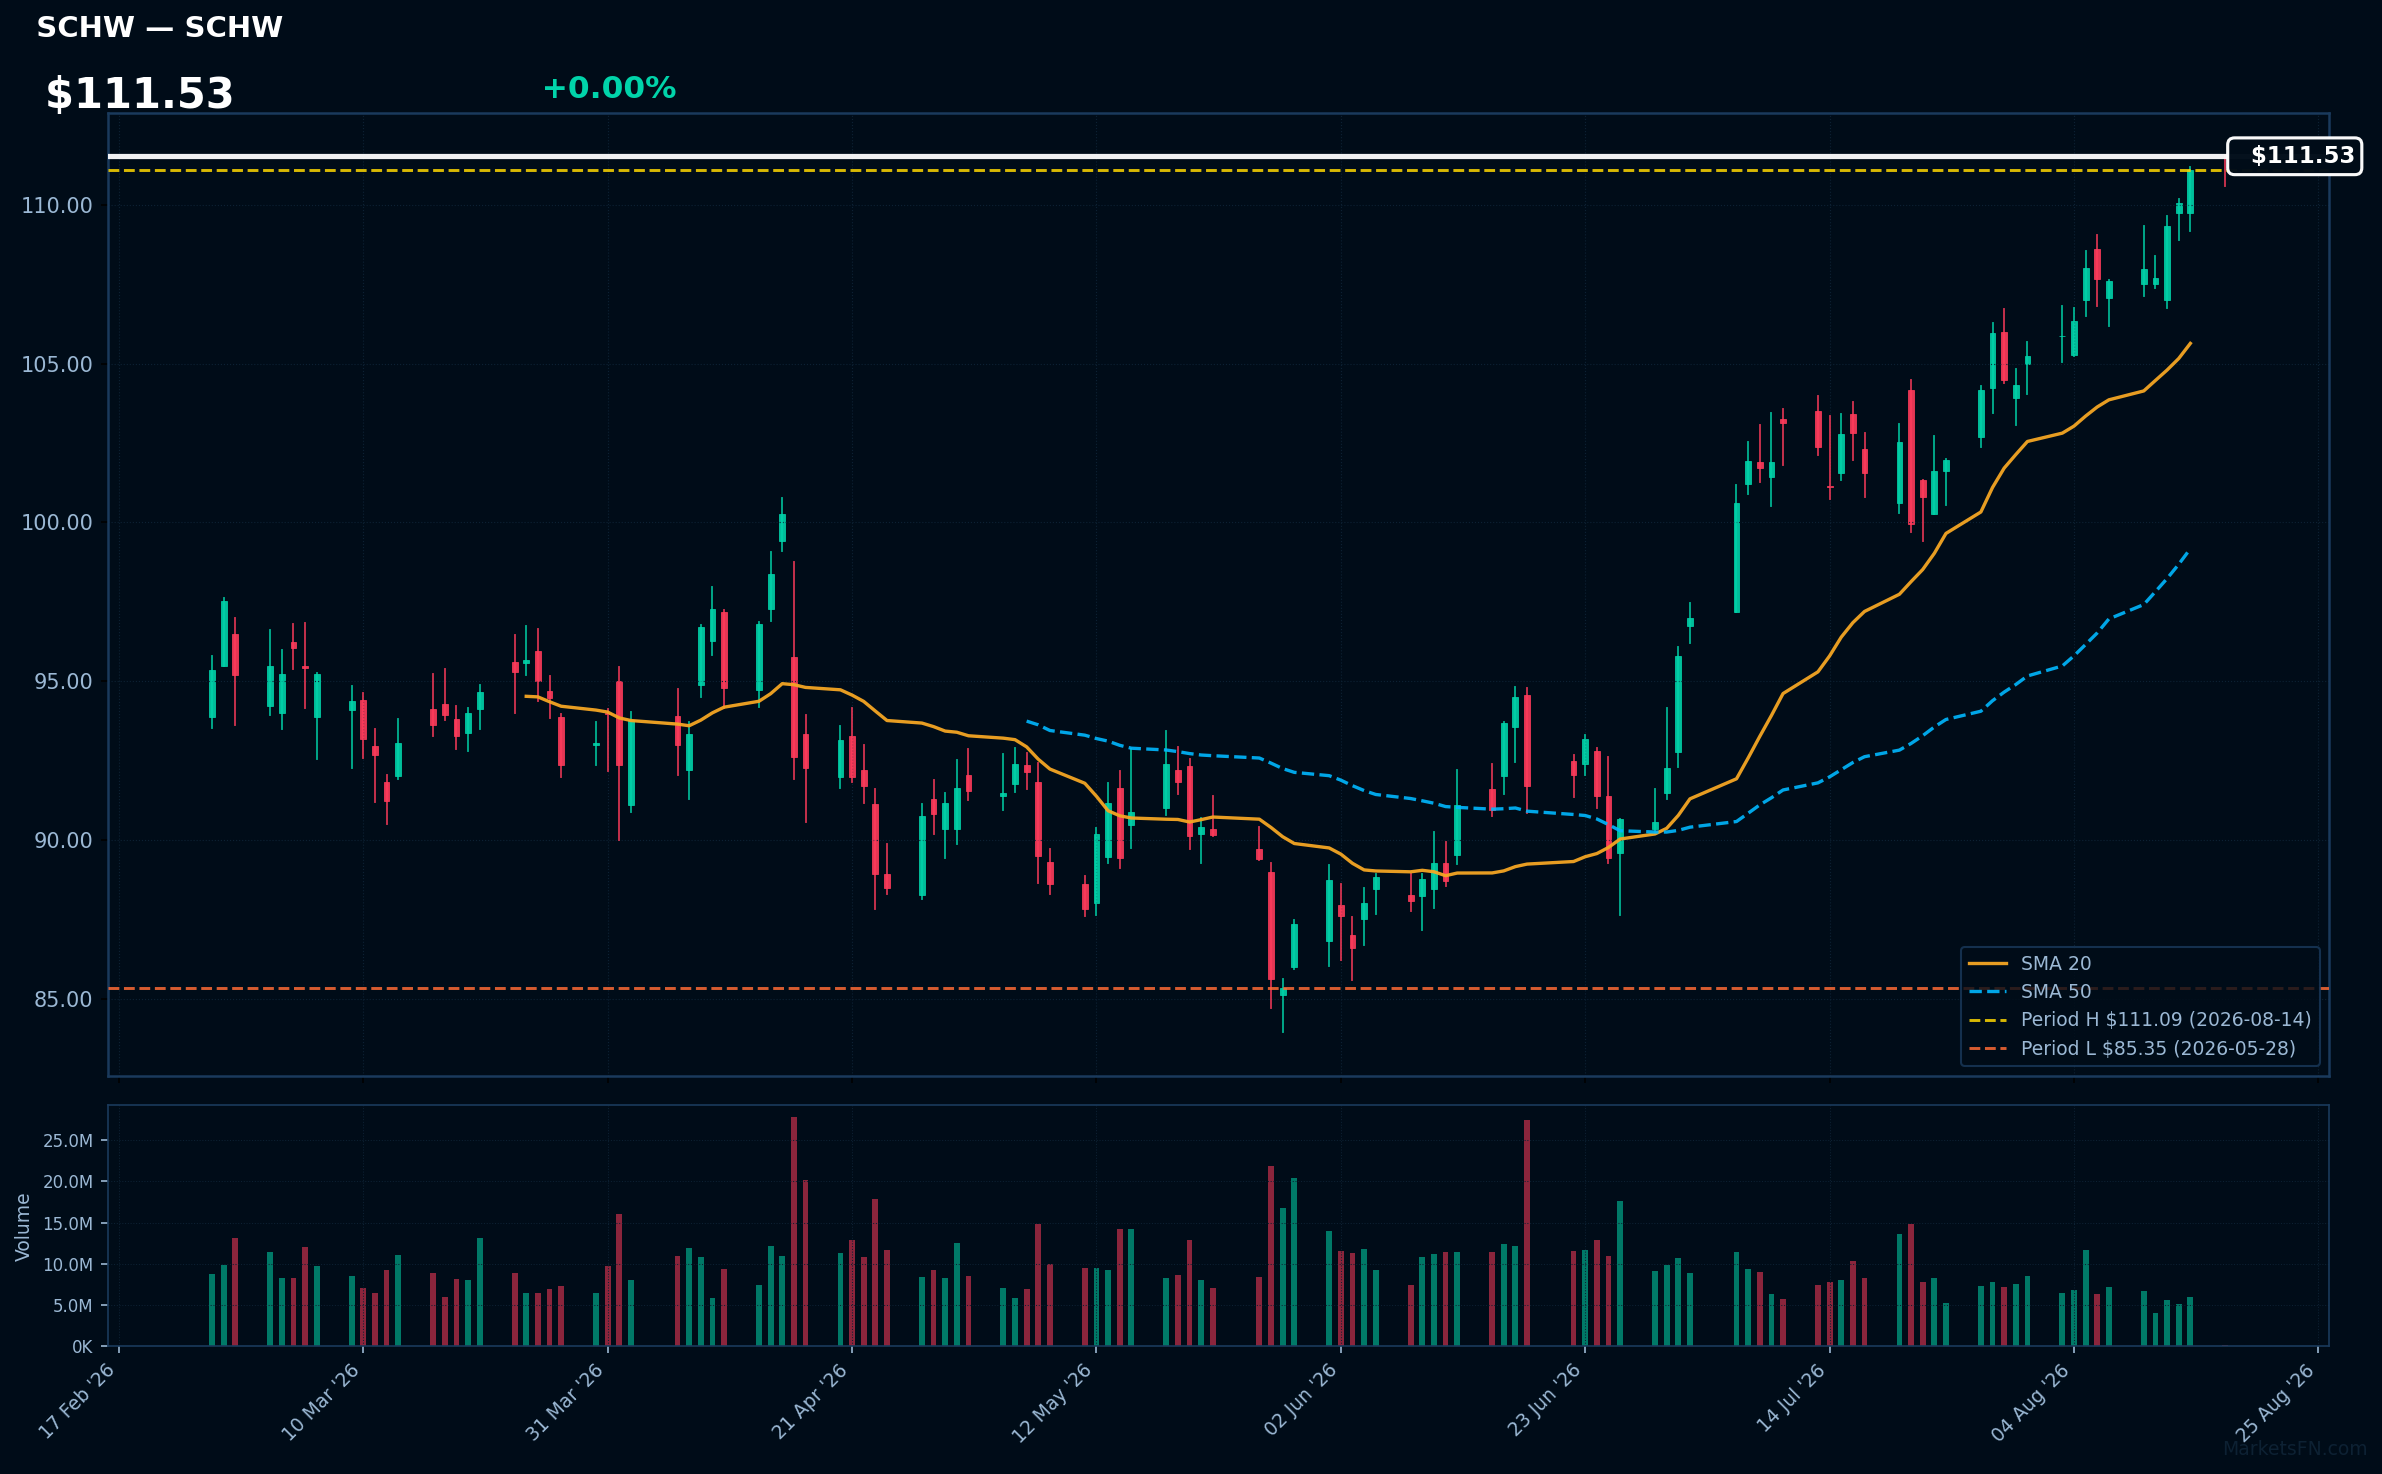This screenshot has height=1474, width=2382.
Task: Select the 21 Apr '26 date label
Action: click(810, 1400)
